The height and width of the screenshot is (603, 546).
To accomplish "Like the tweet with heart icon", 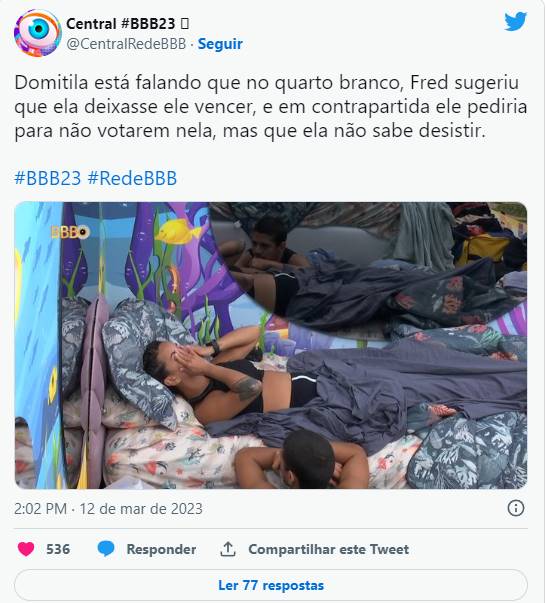I will pyautogui.click(x=26, y=549).
